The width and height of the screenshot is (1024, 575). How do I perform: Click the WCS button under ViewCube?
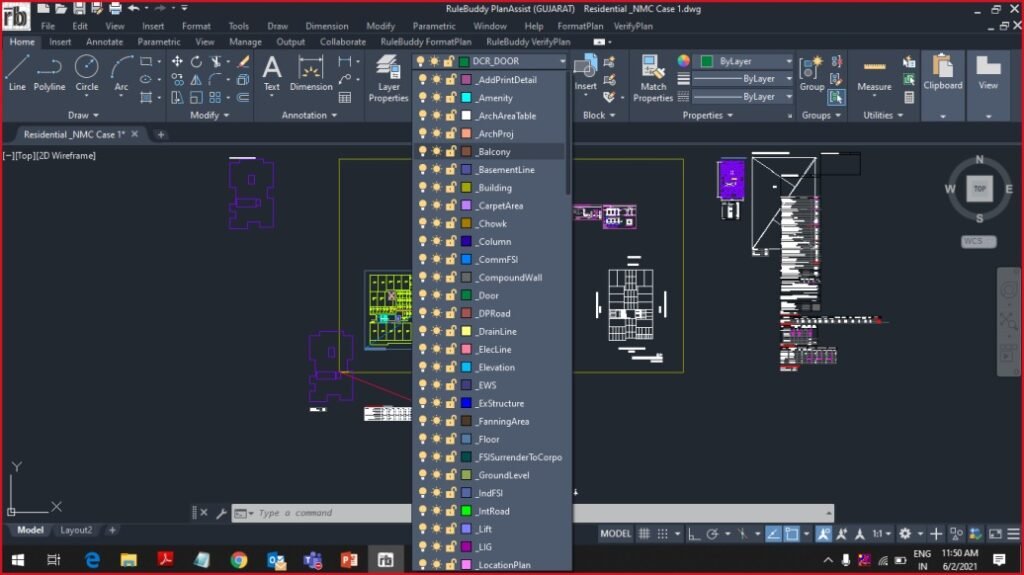[x=978, y=241]
